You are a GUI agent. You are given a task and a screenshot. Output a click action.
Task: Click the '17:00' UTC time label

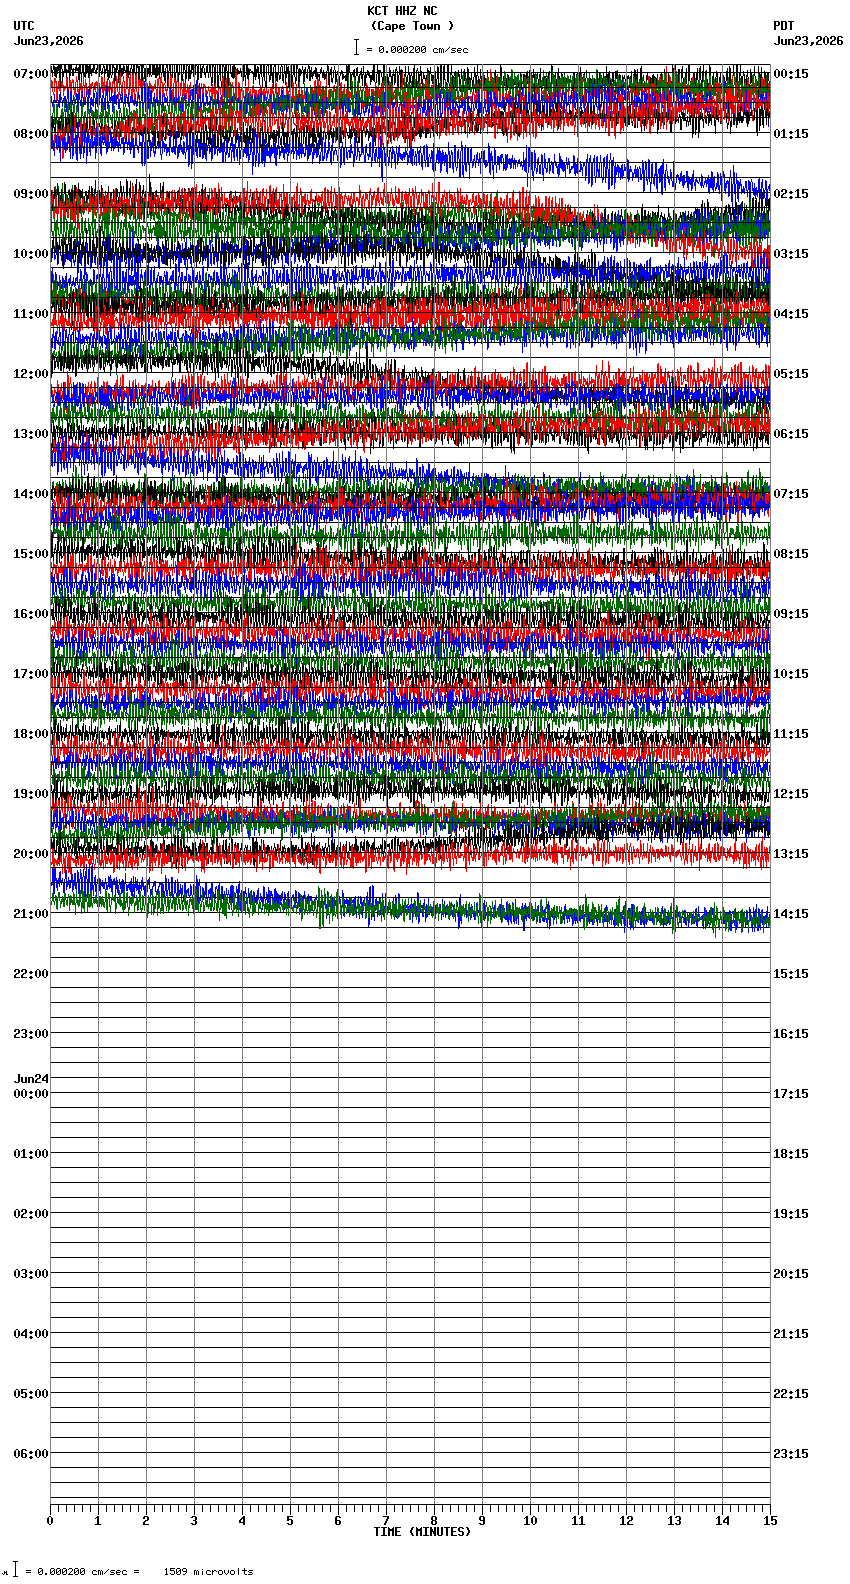30,674
